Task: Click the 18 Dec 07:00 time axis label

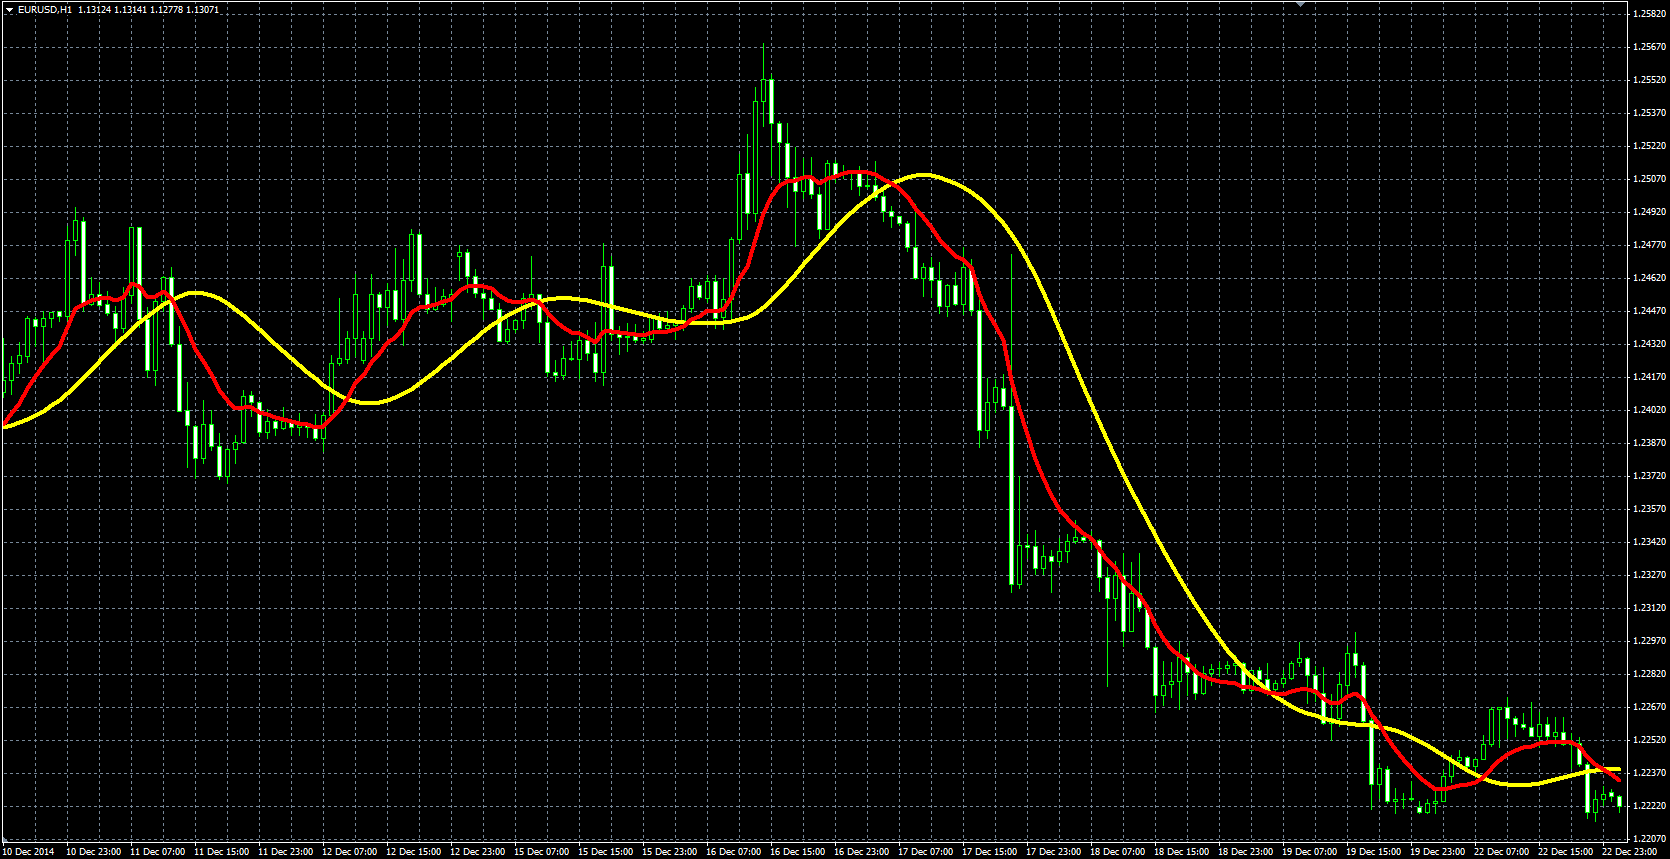Action: click(1118, 852)
